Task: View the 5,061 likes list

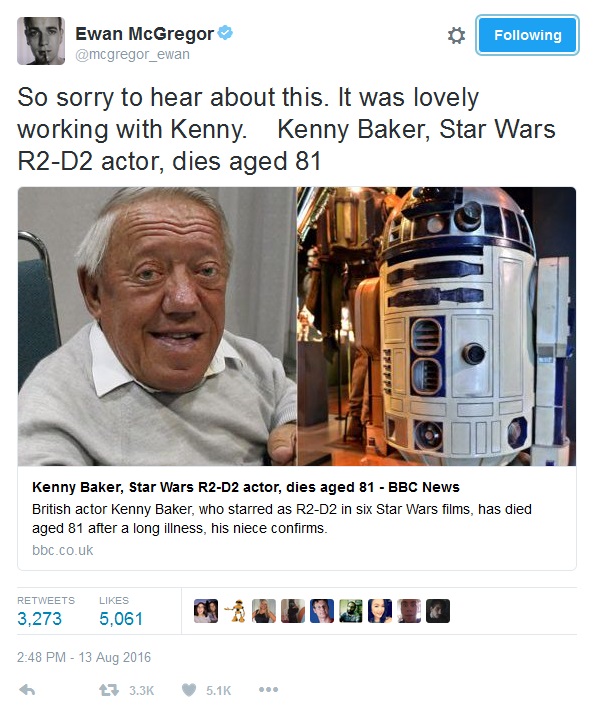Action: (121, 618)
